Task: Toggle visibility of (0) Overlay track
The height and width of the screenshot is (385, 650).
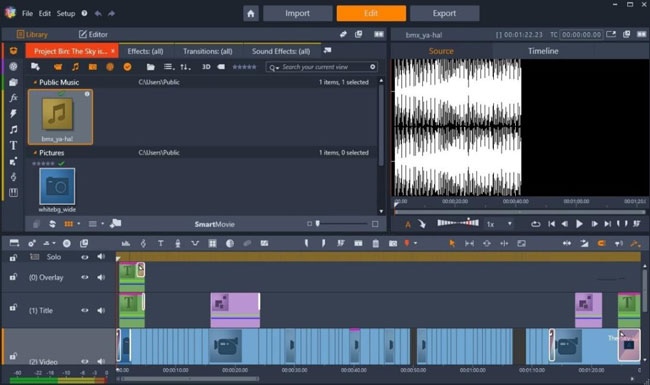Action: point(85,277)
